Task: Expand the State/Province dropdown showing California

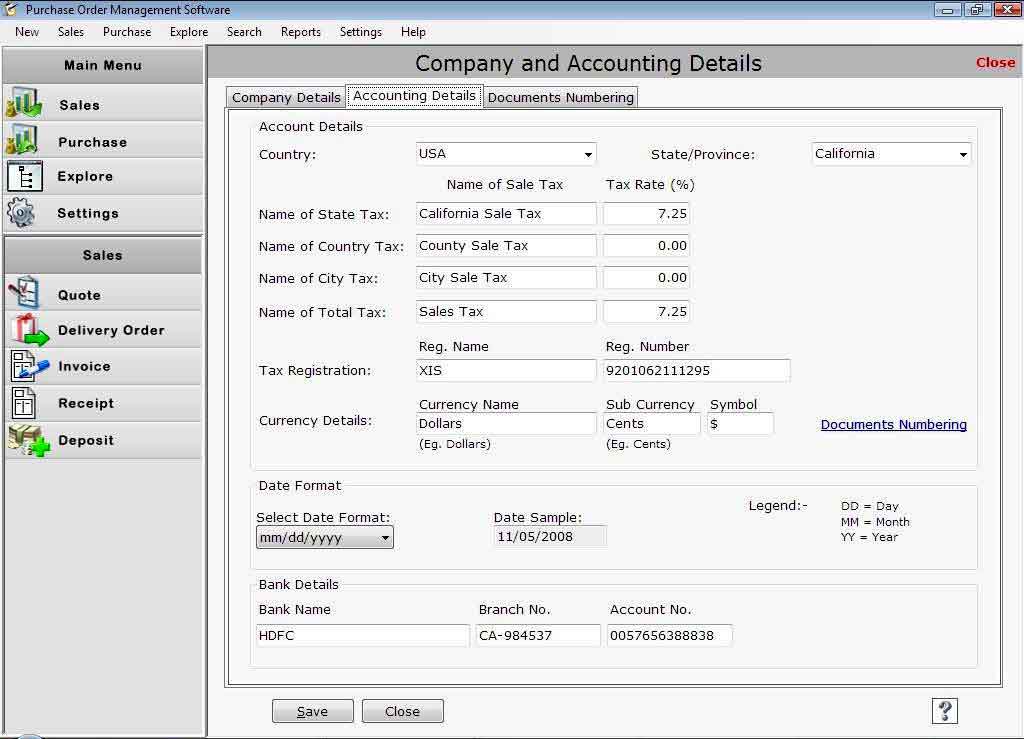Action: click(891, 153)
